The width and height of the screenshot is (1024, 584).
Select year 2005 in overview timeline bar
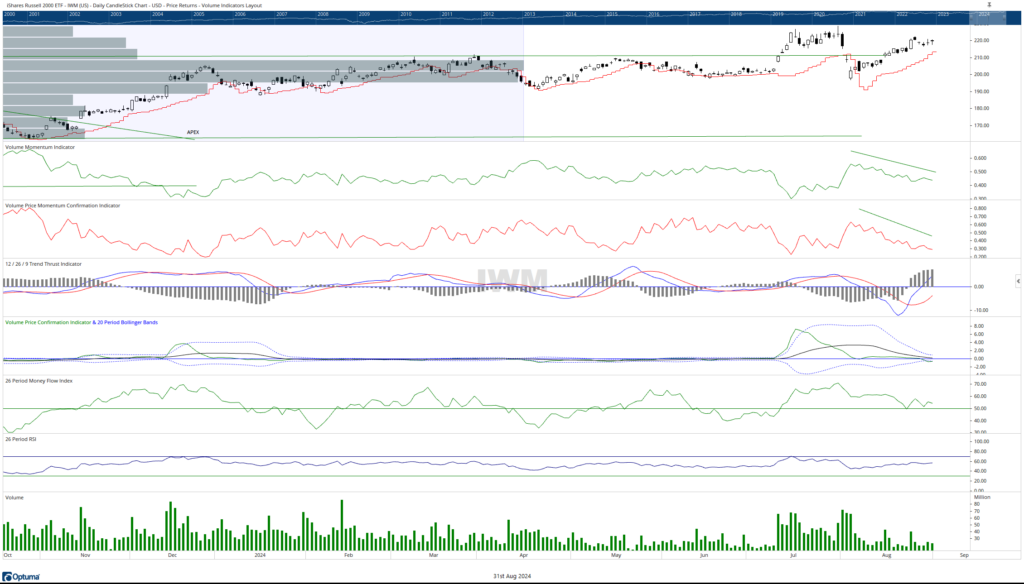tap(199, 15)
